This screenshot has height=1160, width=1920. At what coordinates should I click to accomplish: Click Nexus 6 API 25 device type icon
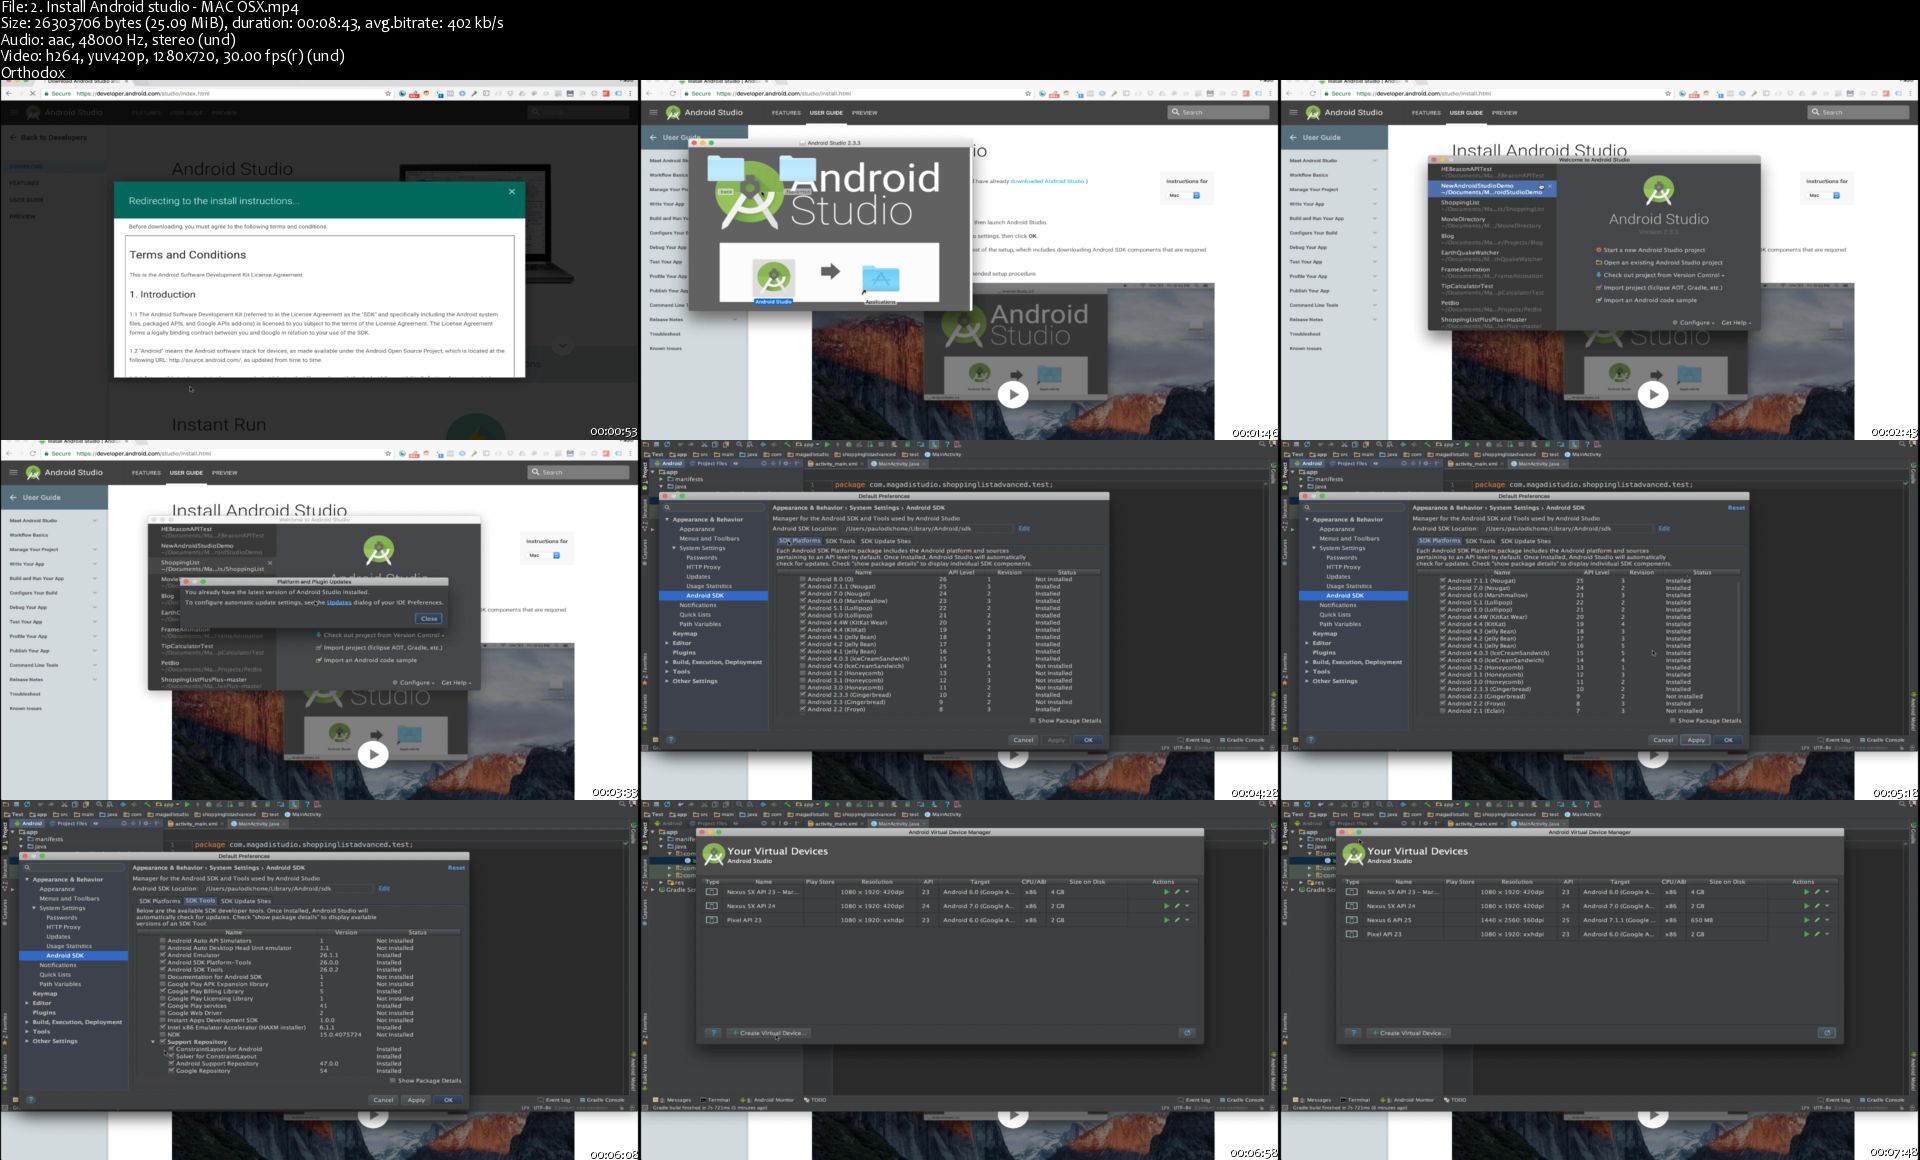tap(1351, 920)
